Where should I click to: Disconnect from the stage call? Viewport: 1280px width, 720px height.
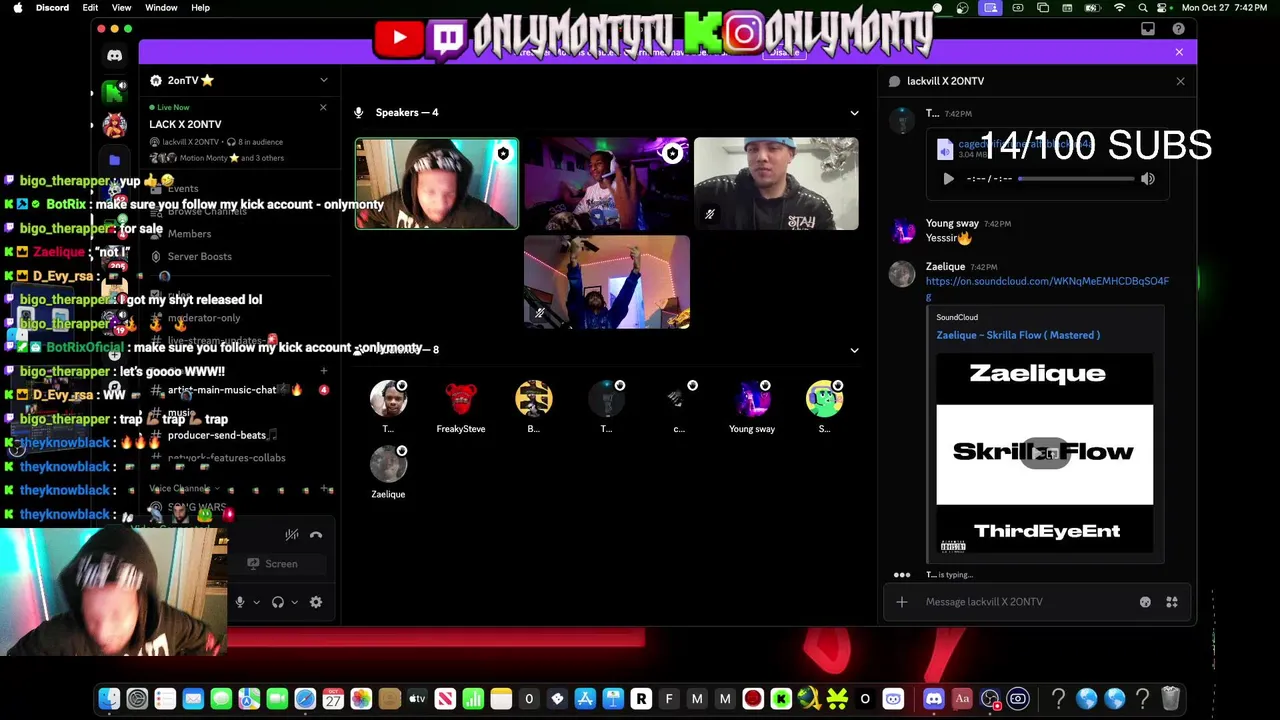(x=316, y=535)
